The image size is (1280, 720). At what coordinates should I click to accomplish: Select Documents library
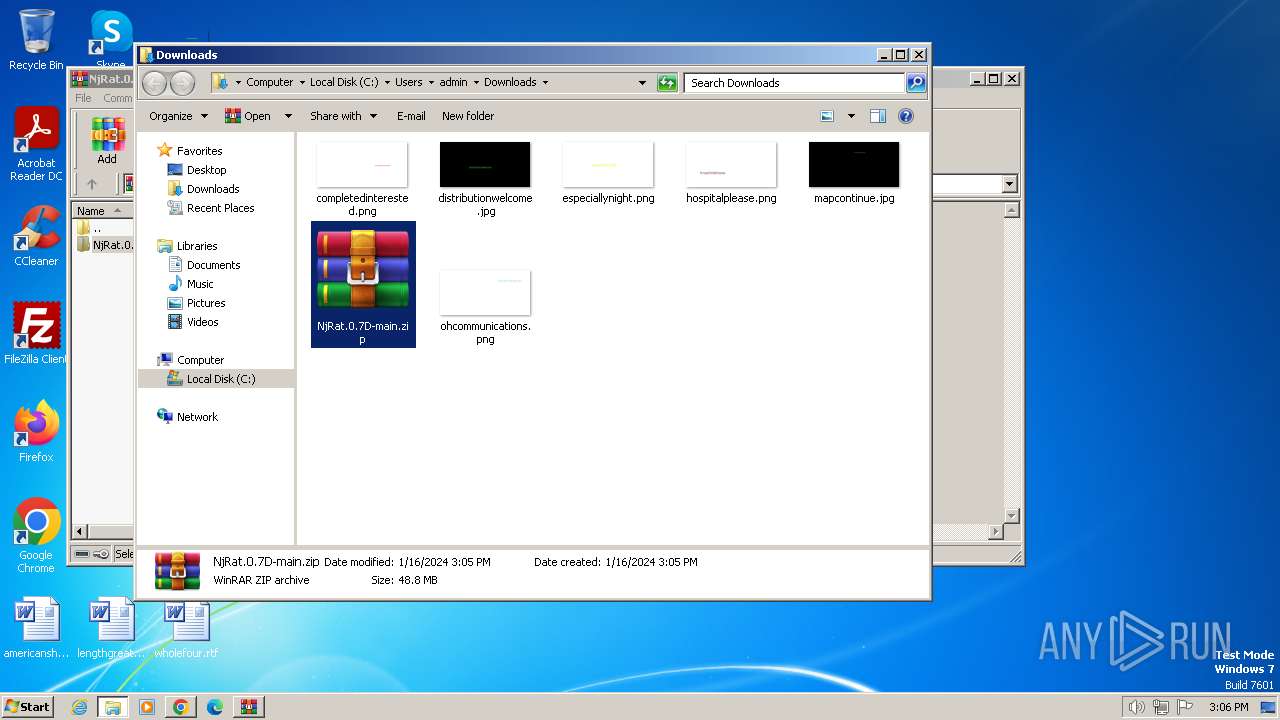(213, 265)
